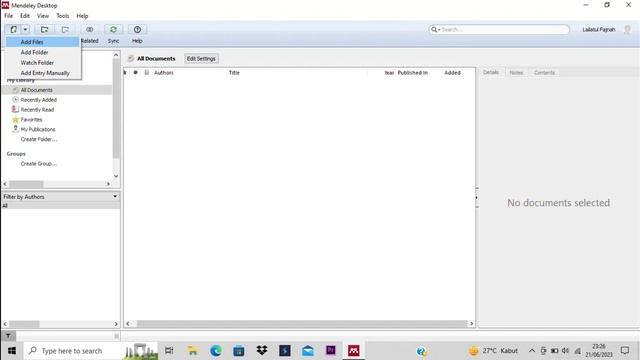Click the sidebar scroll up arrow
This screenshot has width=640, height=360.
point(116,55)
